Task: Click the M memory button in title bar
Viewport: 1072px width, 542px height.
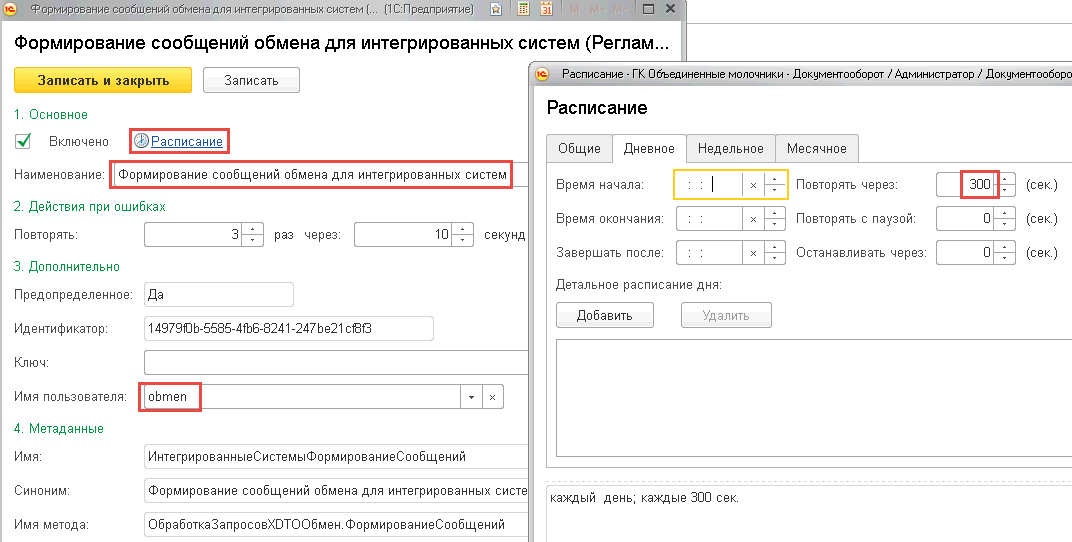Action: (x=574, y=10)
